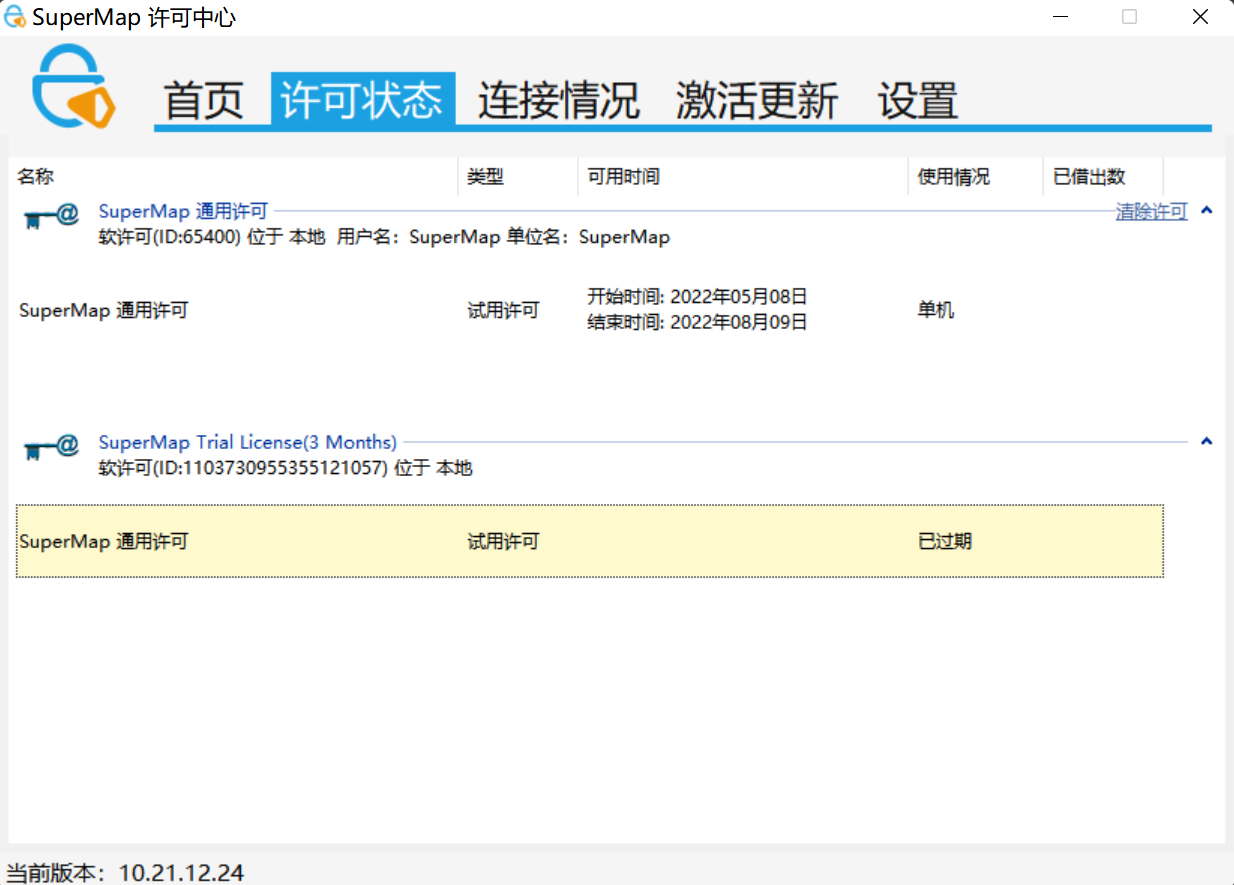Click the 软许可(ID:1103730955355121057) line

pyautogui.click(x=285, y=468)
